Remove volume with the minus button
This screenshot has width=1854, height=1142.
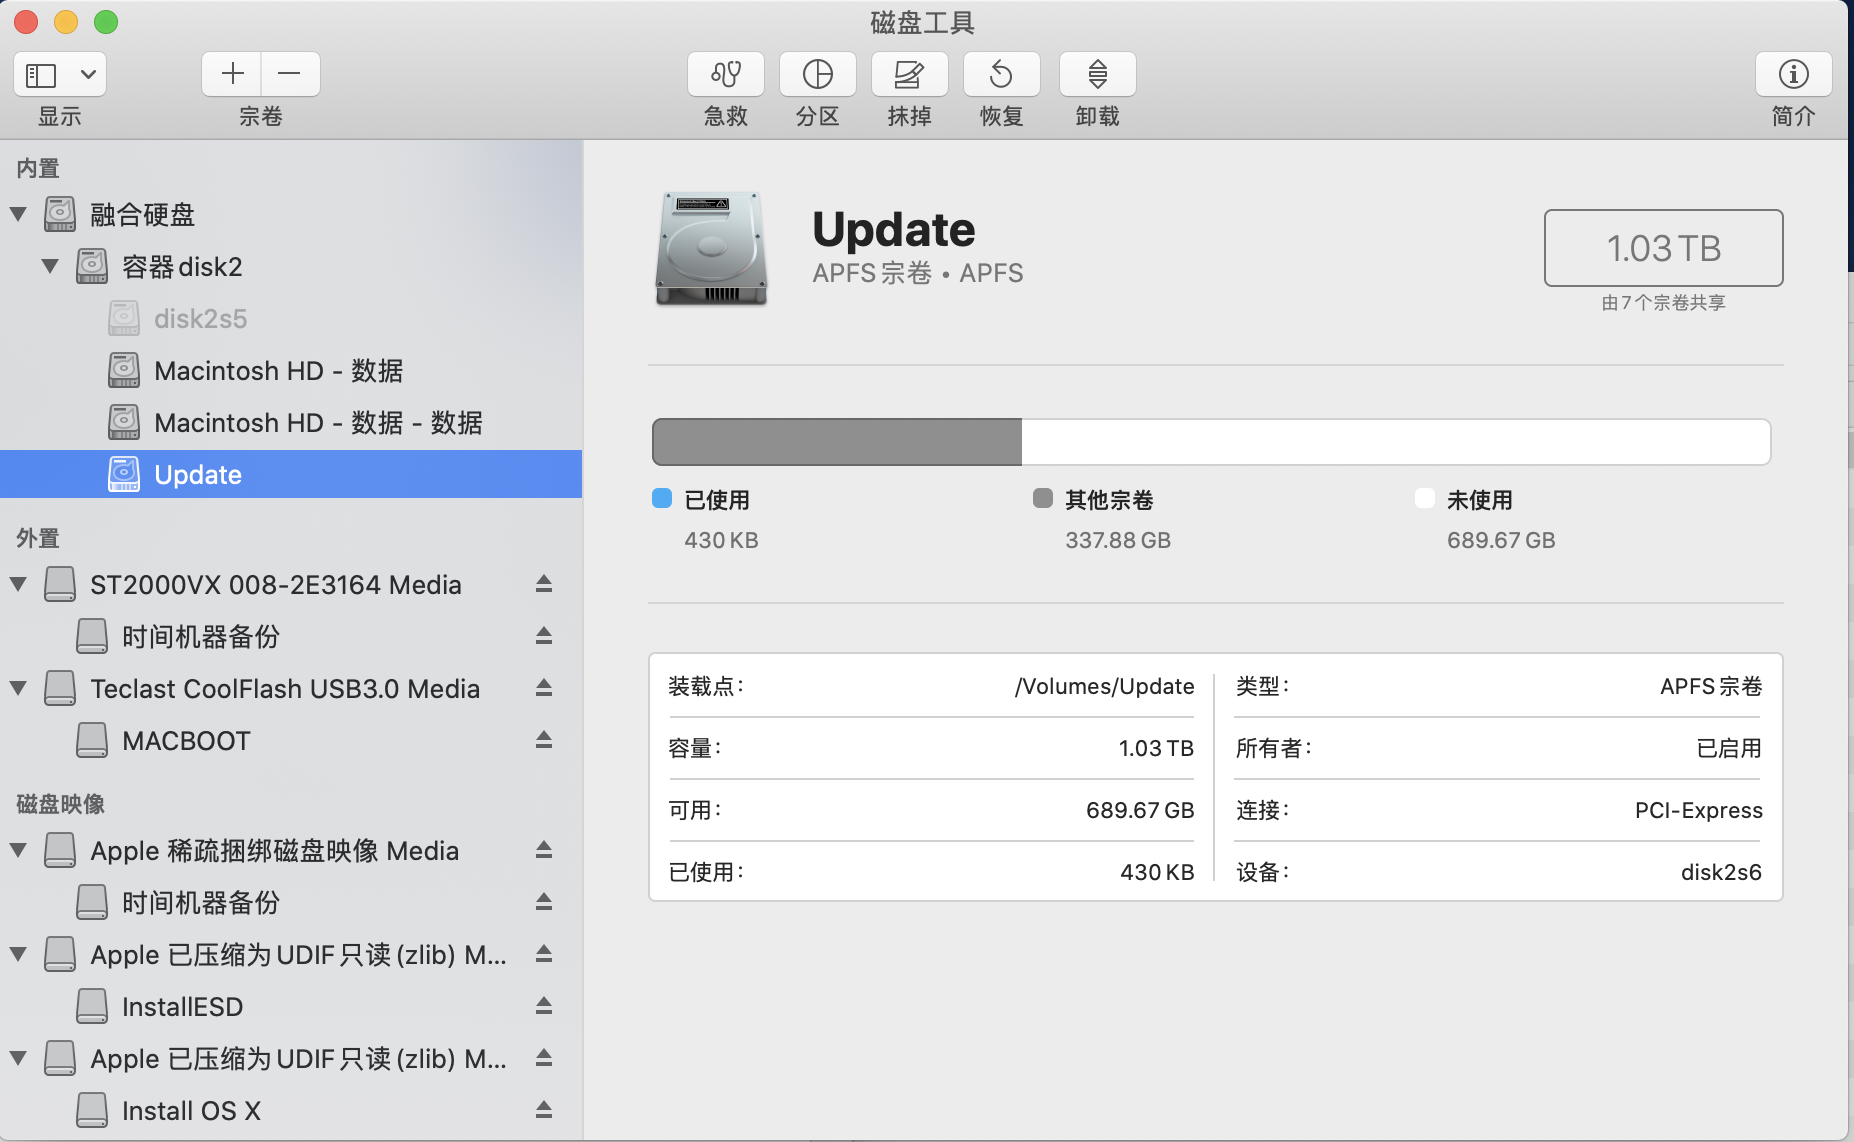(290, 74)
